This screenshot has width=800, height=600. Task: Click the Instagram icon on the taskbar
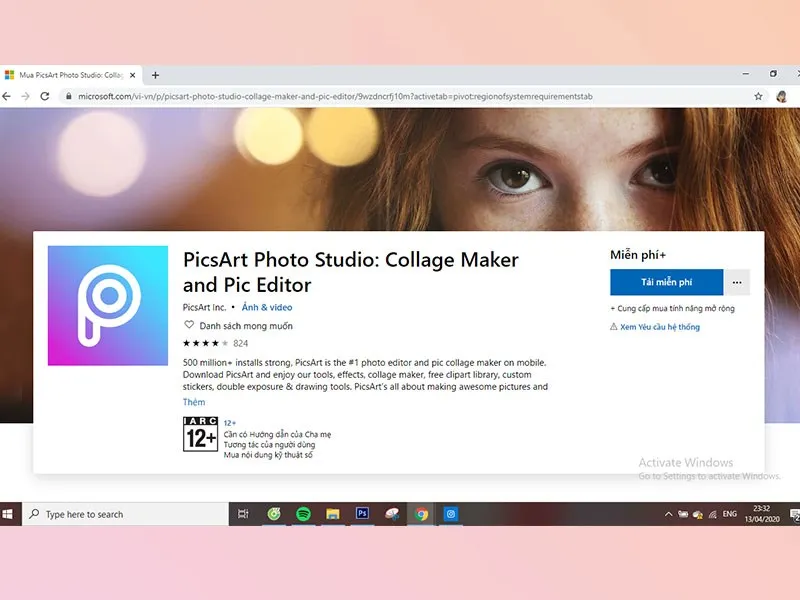click(451, 513)
